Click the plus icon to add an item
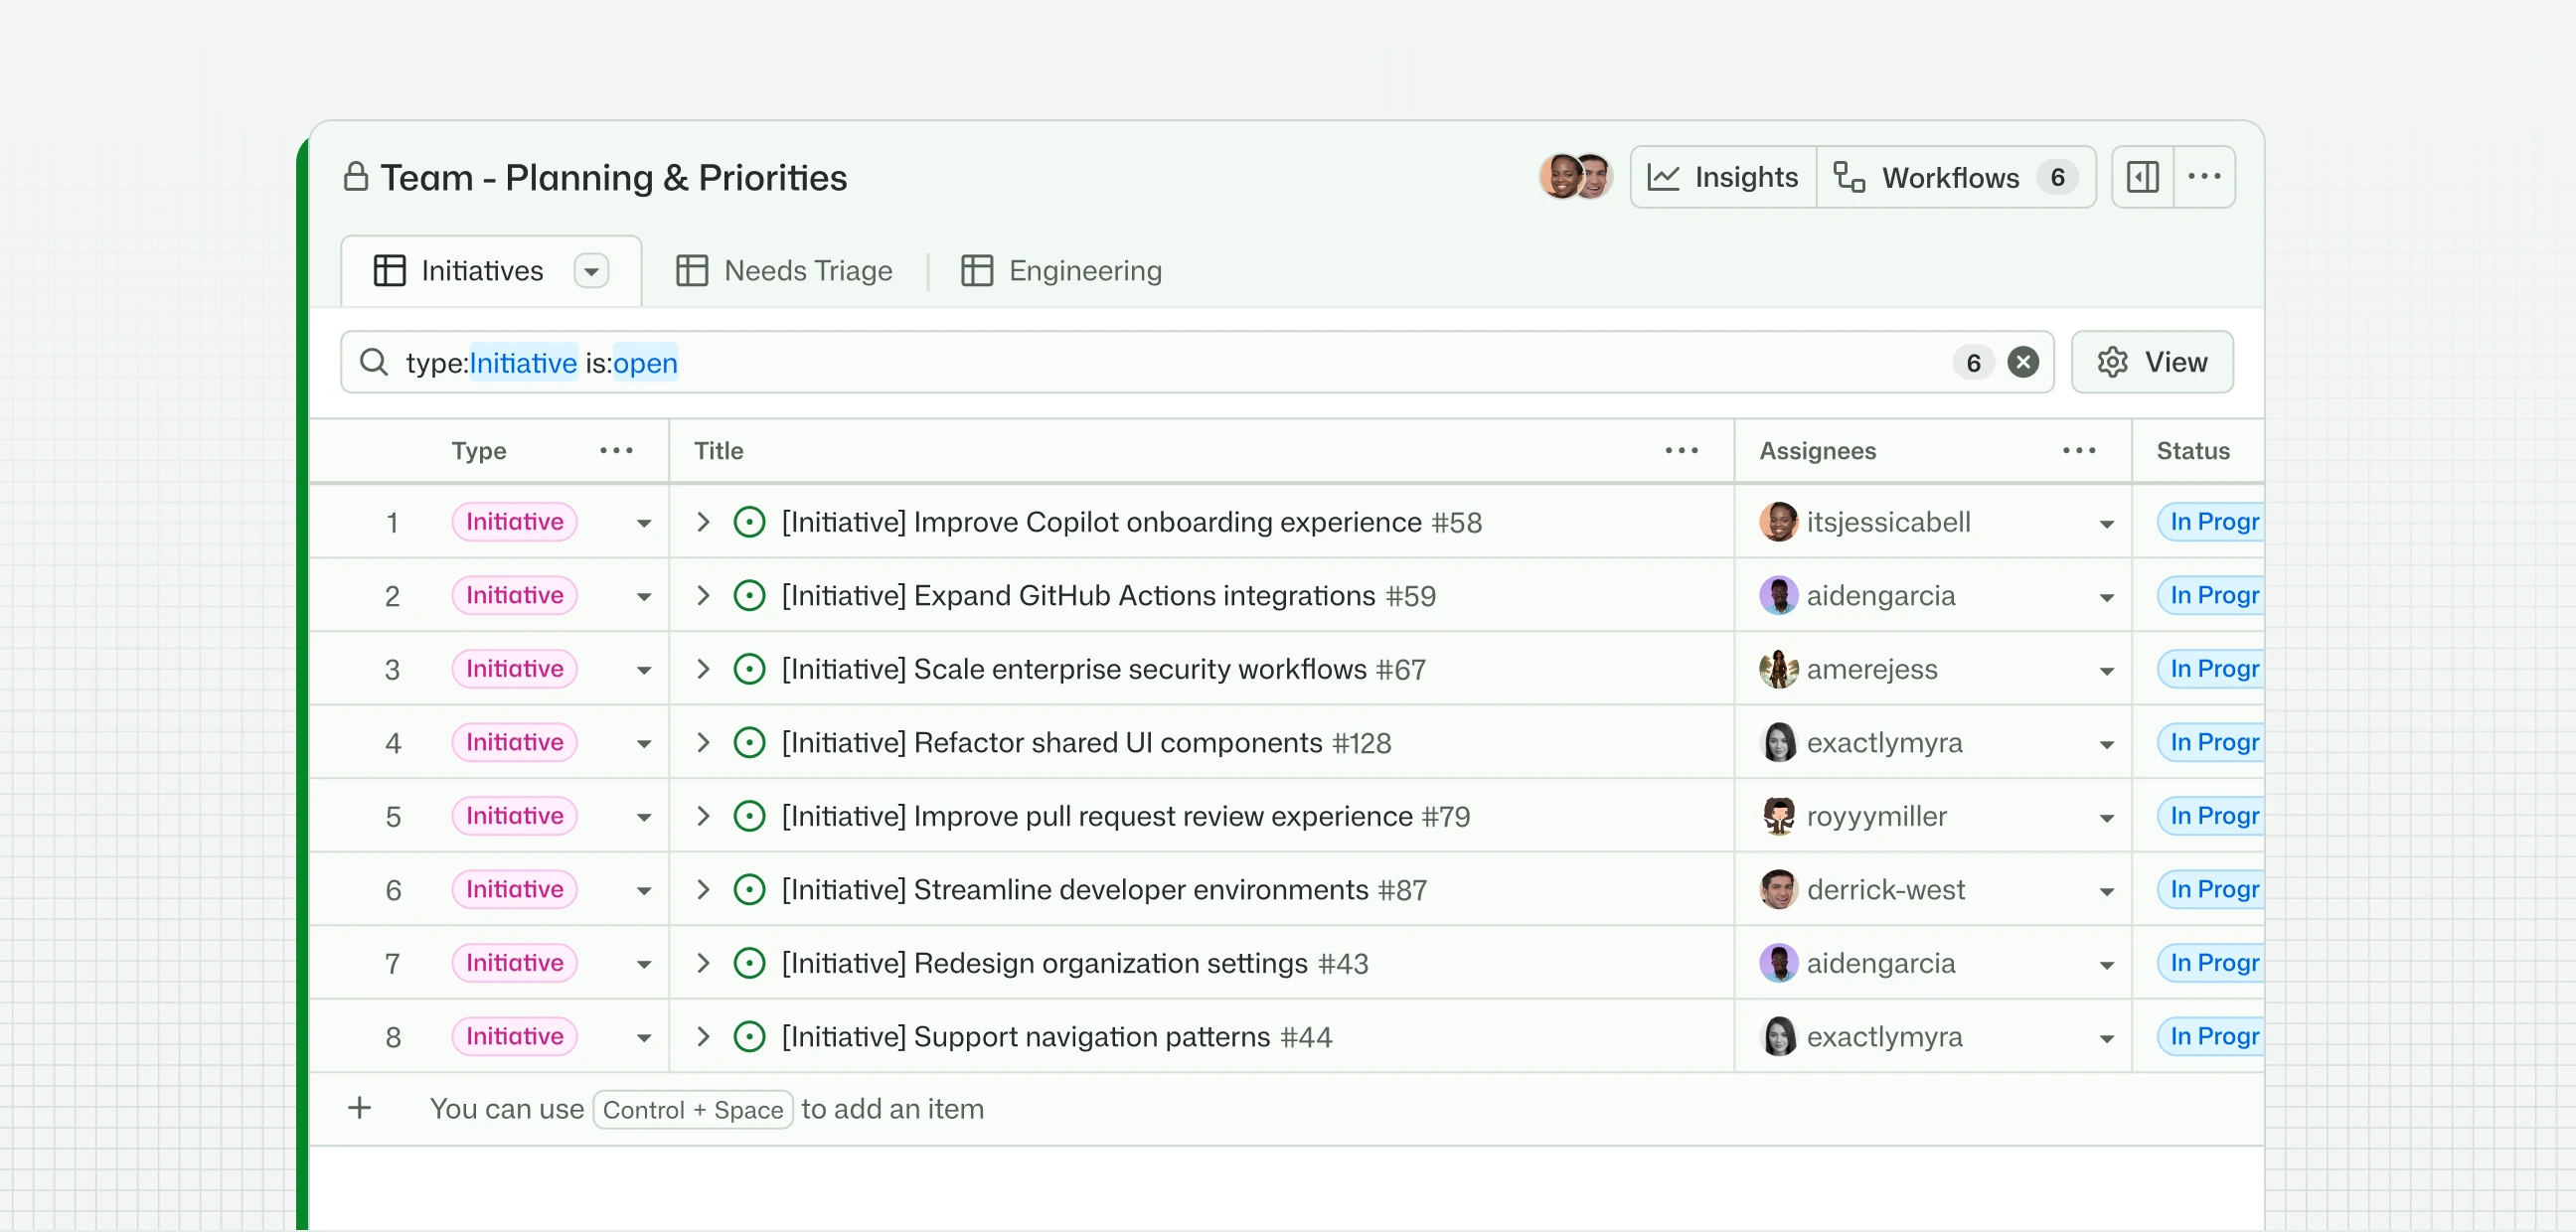Image resolution: width=2576 pixels, height=1232 pixels. [359, 1108]
